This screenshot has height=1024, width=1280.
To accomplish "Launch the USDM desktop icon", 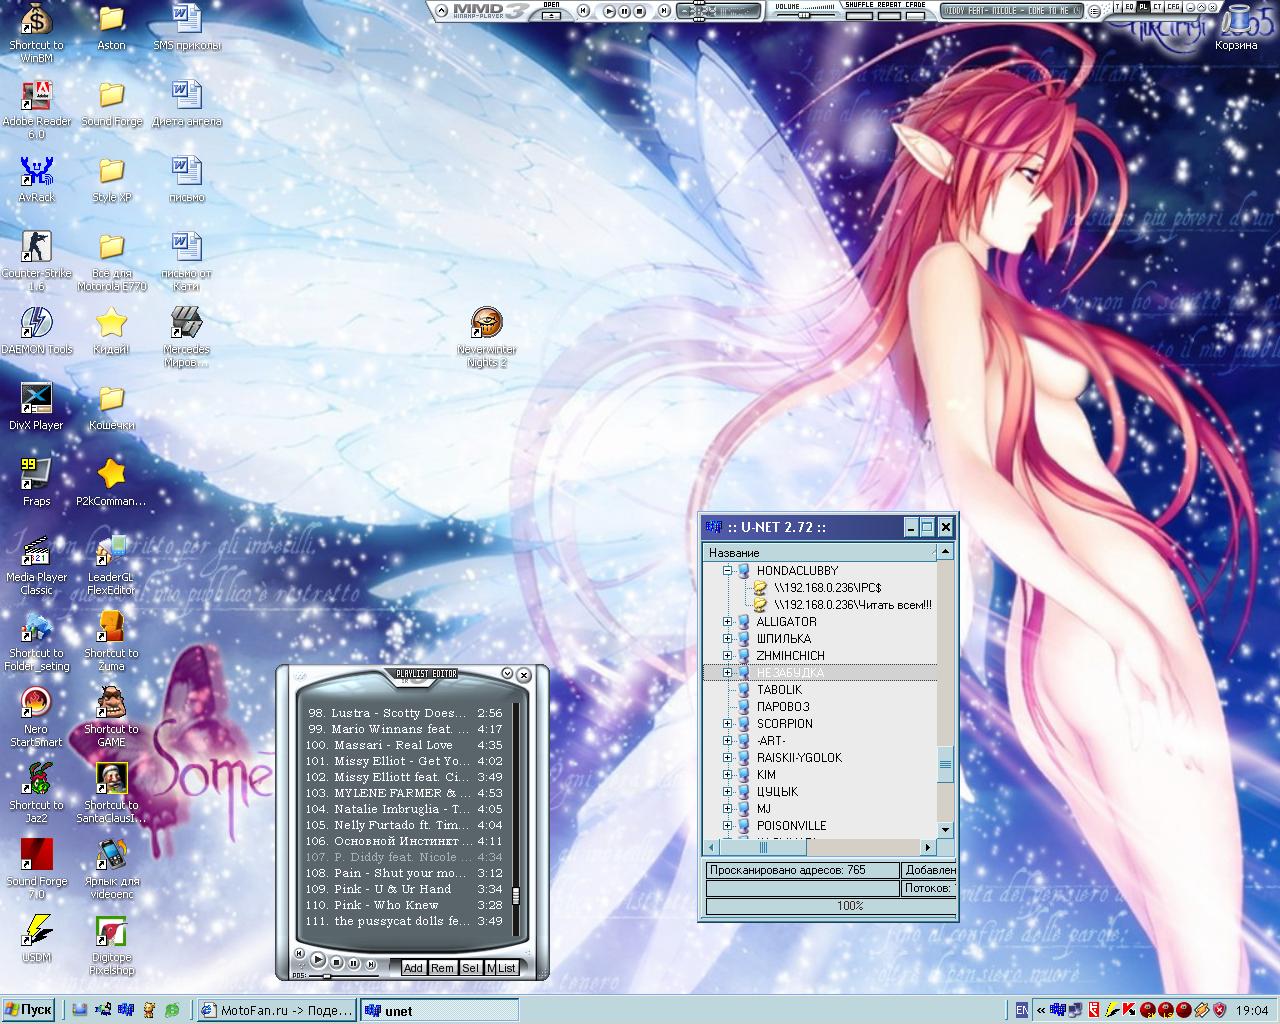I will 36,939.
